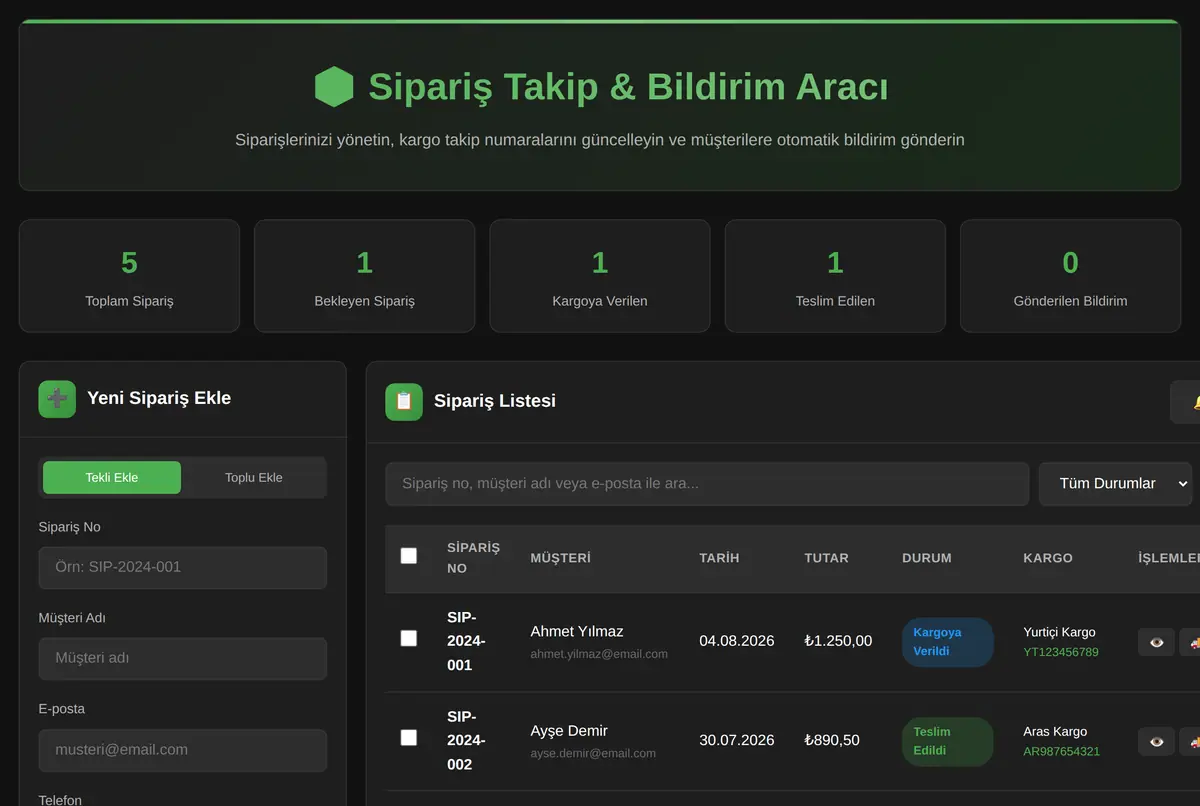Click the Aras Kargo carrier name
The width and height of the screenshot is (1200, 806).
[x=1055, y=732]
